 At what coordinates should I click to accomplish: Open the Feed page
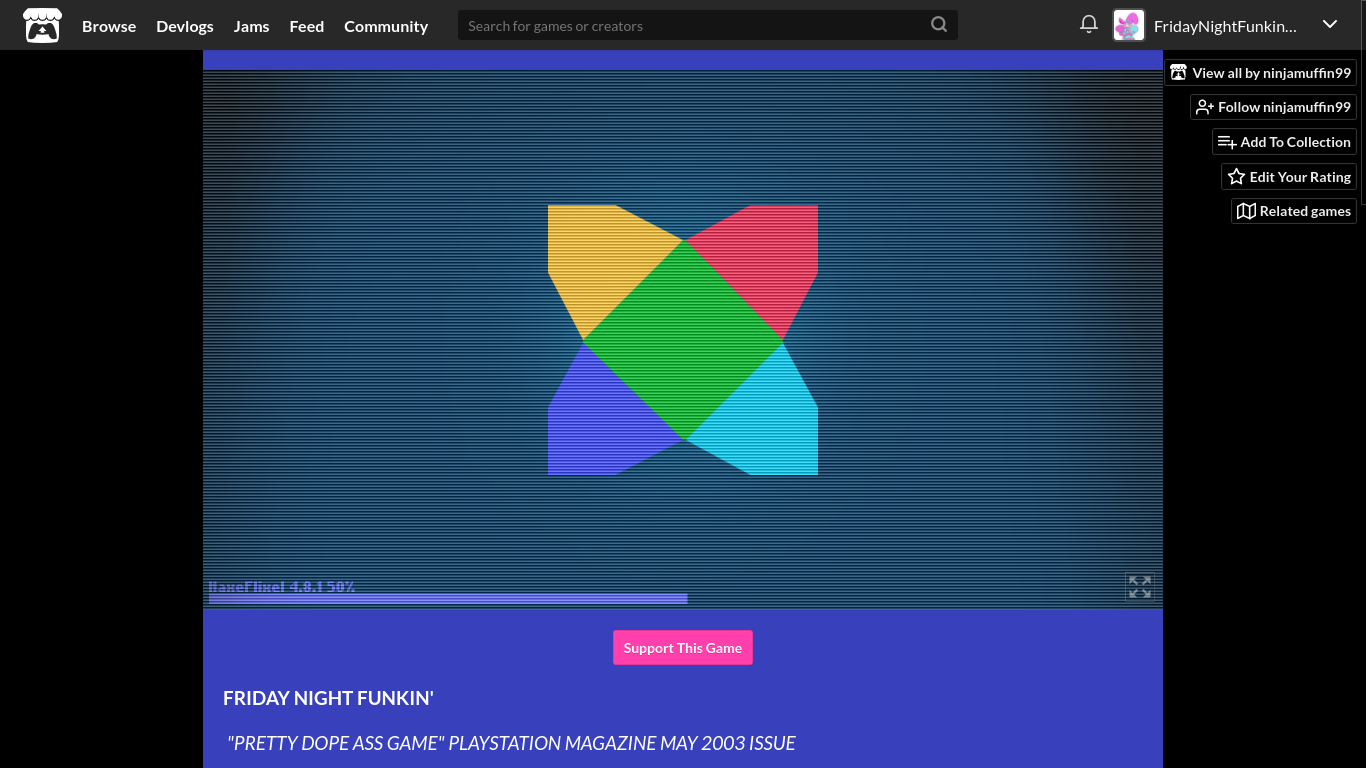tap(307, 26)
